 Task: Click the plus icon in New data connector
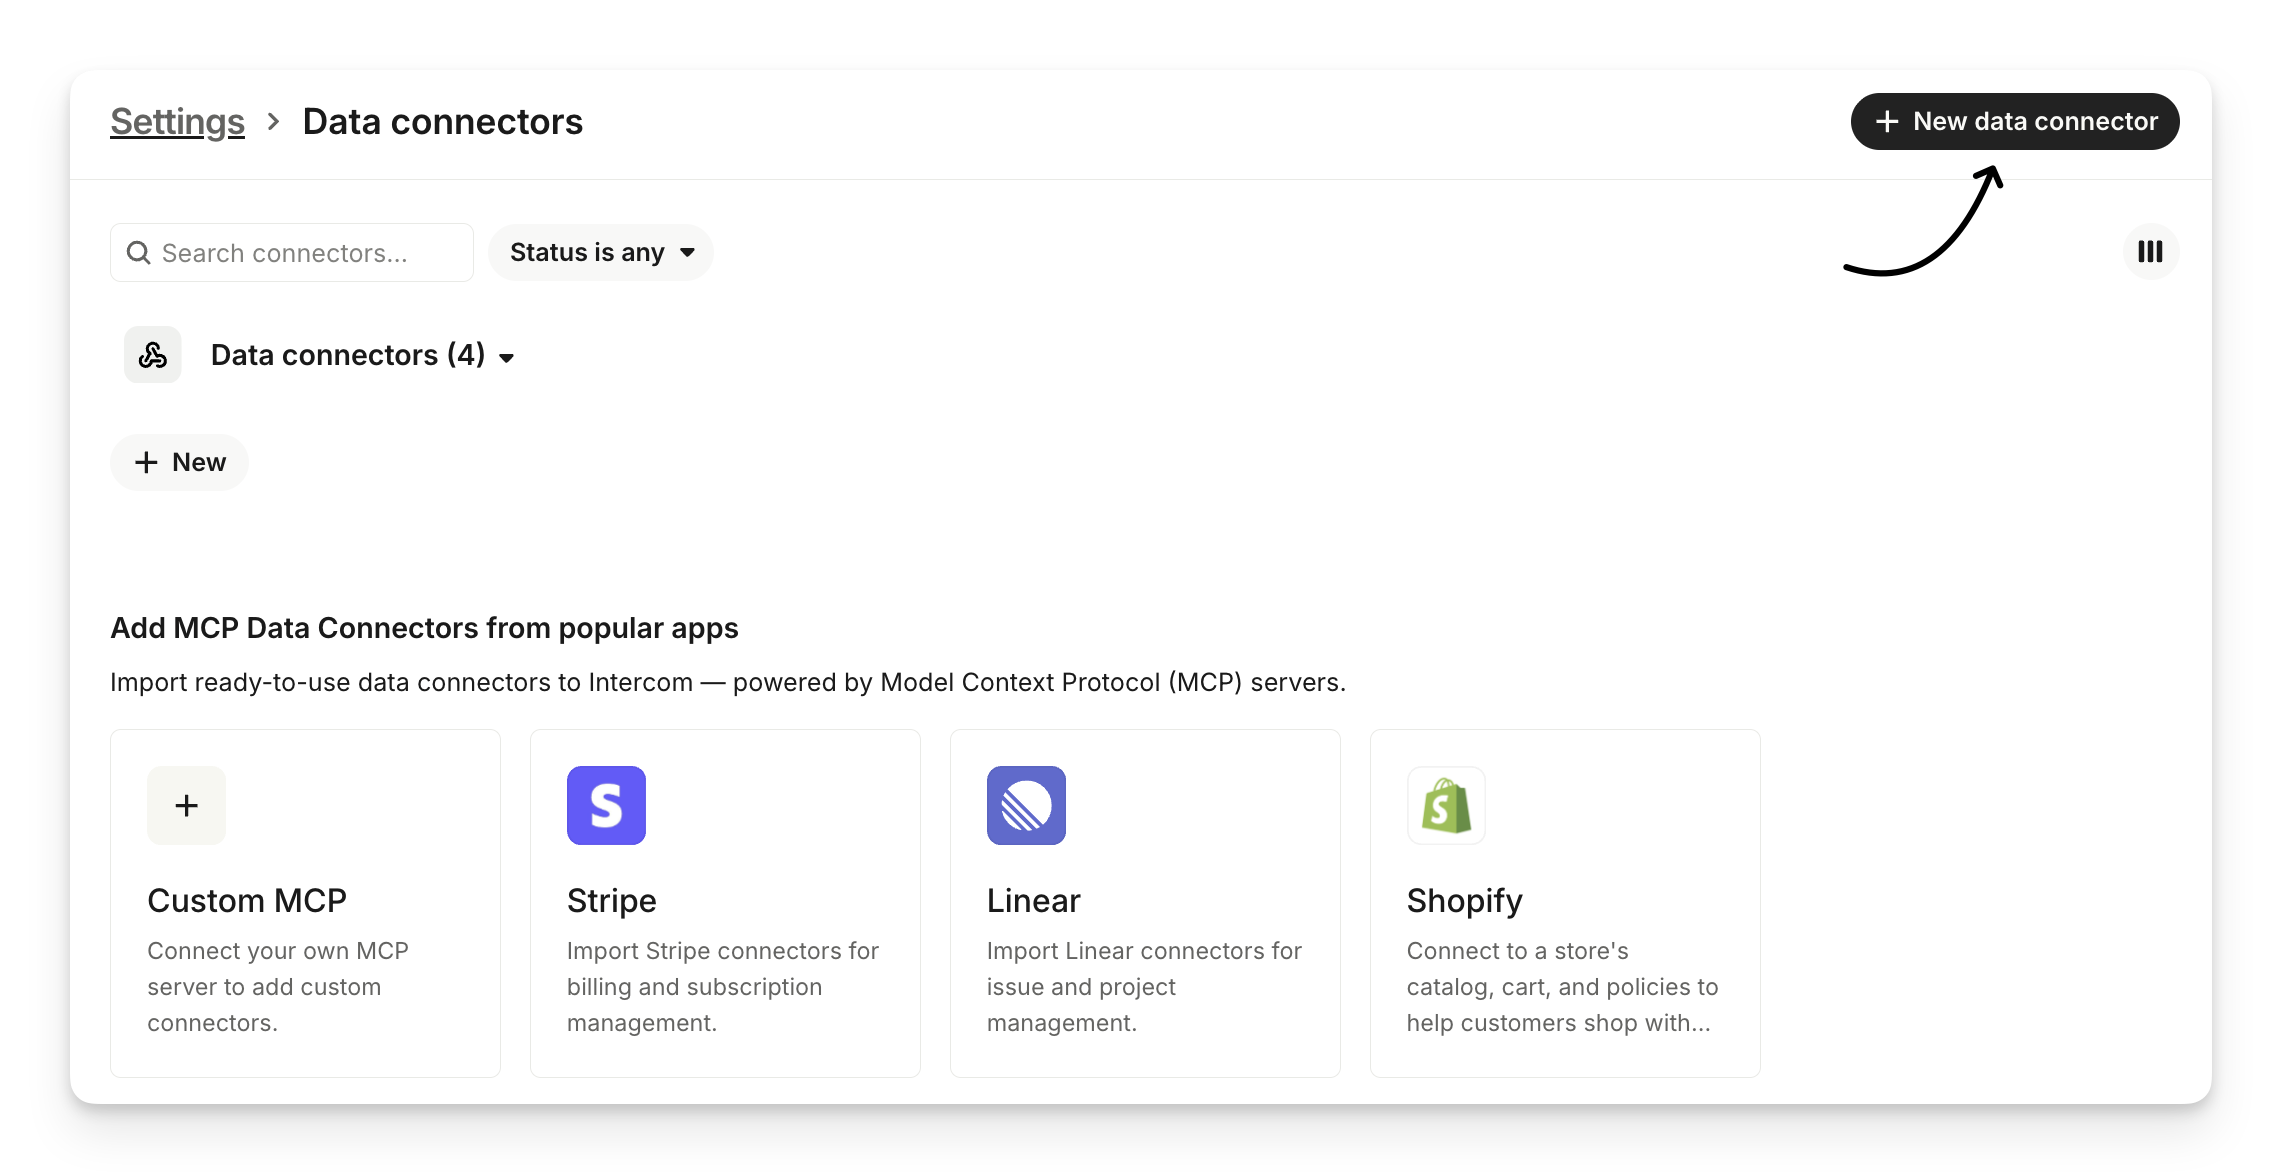pos(1887,122)
